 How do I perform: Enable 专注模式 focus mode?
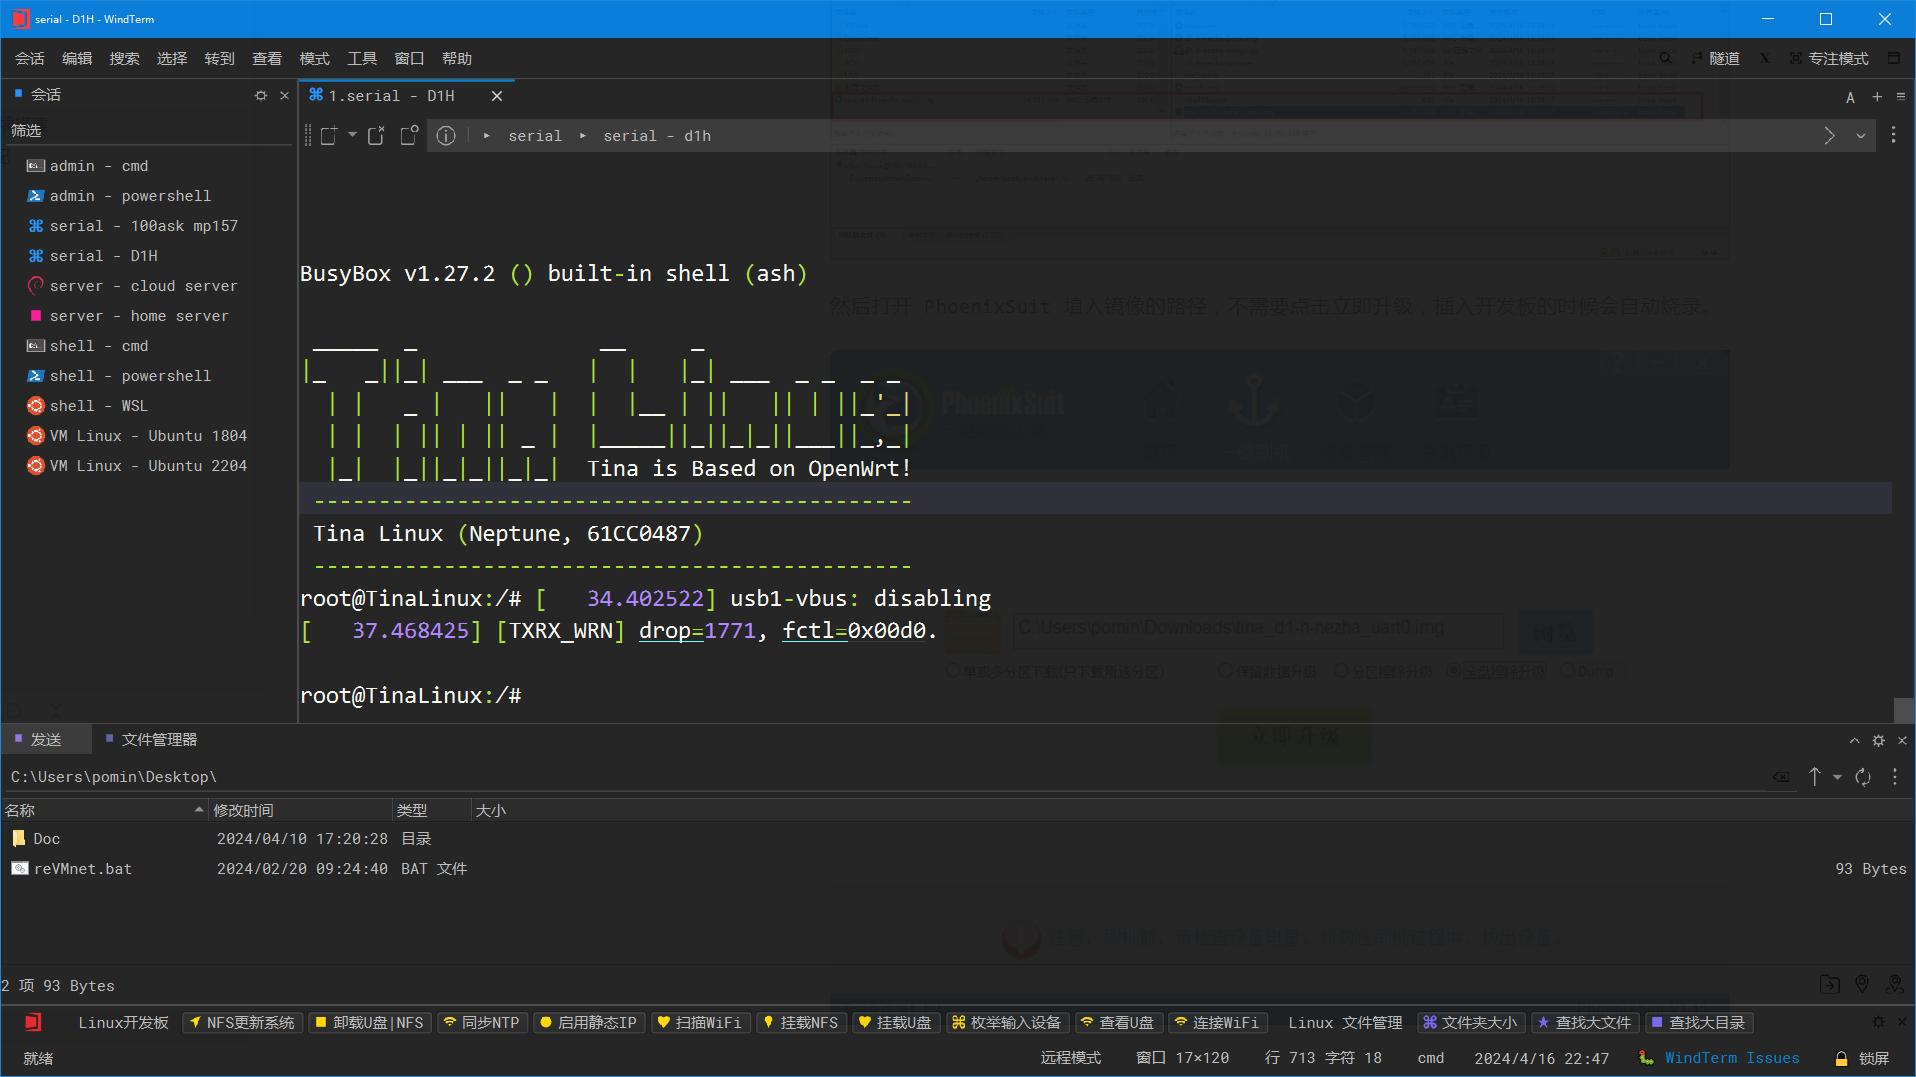coord(1829,58)
